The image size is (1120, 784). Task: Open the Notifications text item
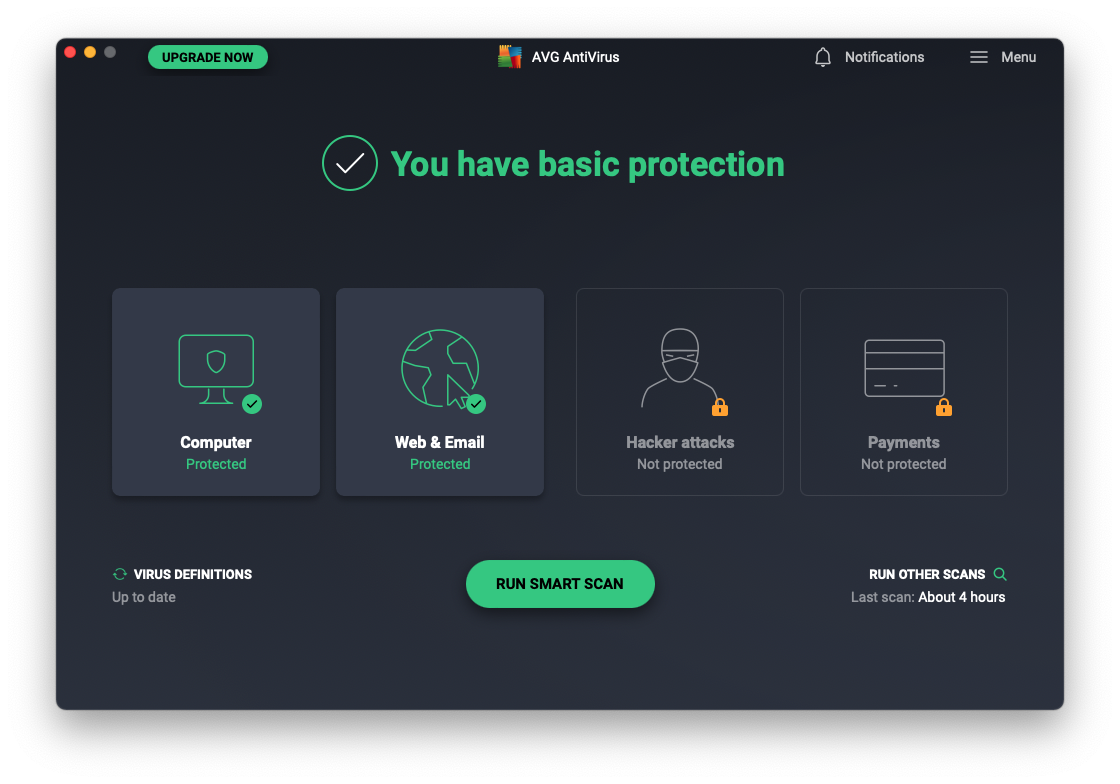884,57
